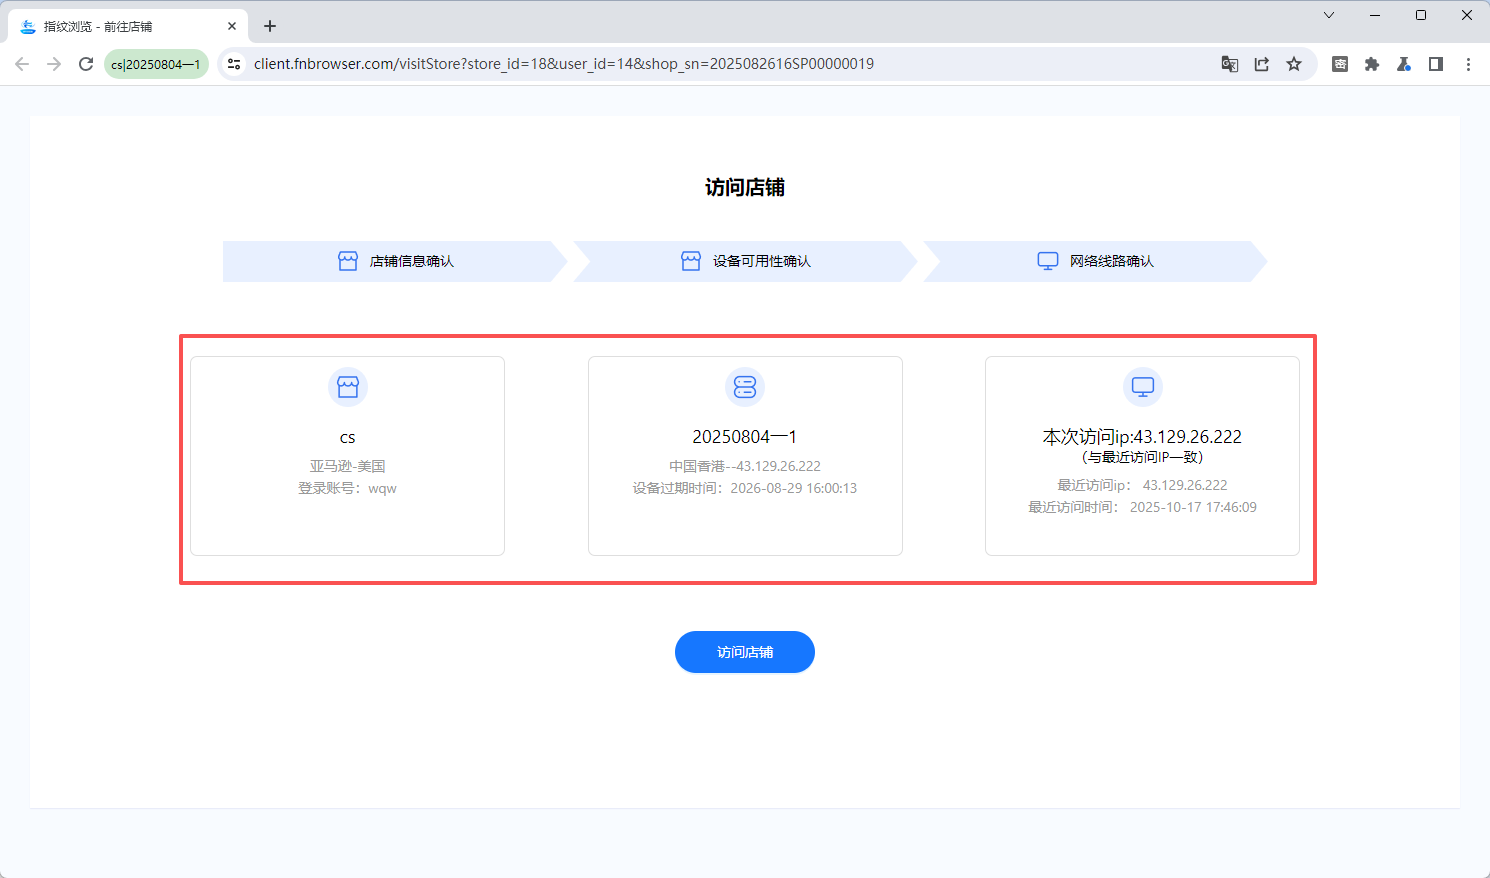Click the store icon in cs card
This screenshot has height=878, width=1490.
coord(348,387)
